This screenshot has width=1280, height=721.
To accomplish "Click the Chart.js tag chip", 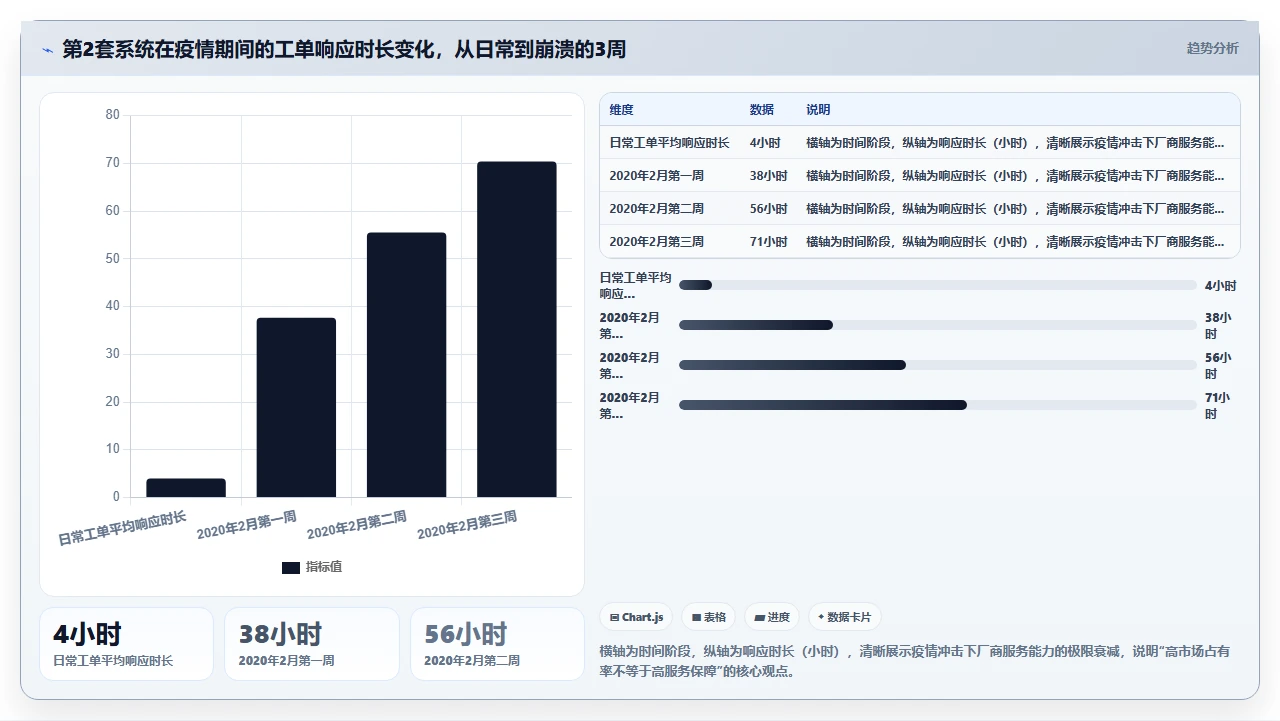I will pyautogui.click(x=636, y=617).
